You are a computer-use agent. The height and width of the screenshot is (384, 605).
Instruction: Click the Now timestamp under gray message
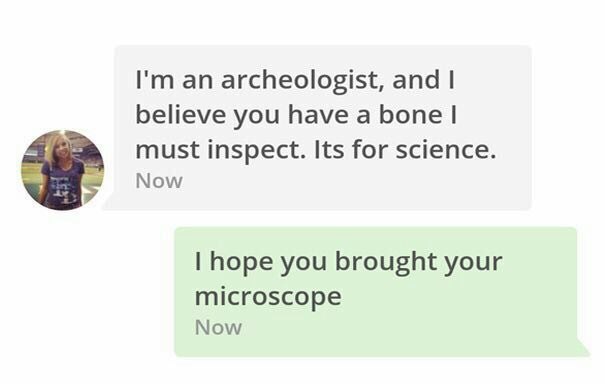point(159,181)
